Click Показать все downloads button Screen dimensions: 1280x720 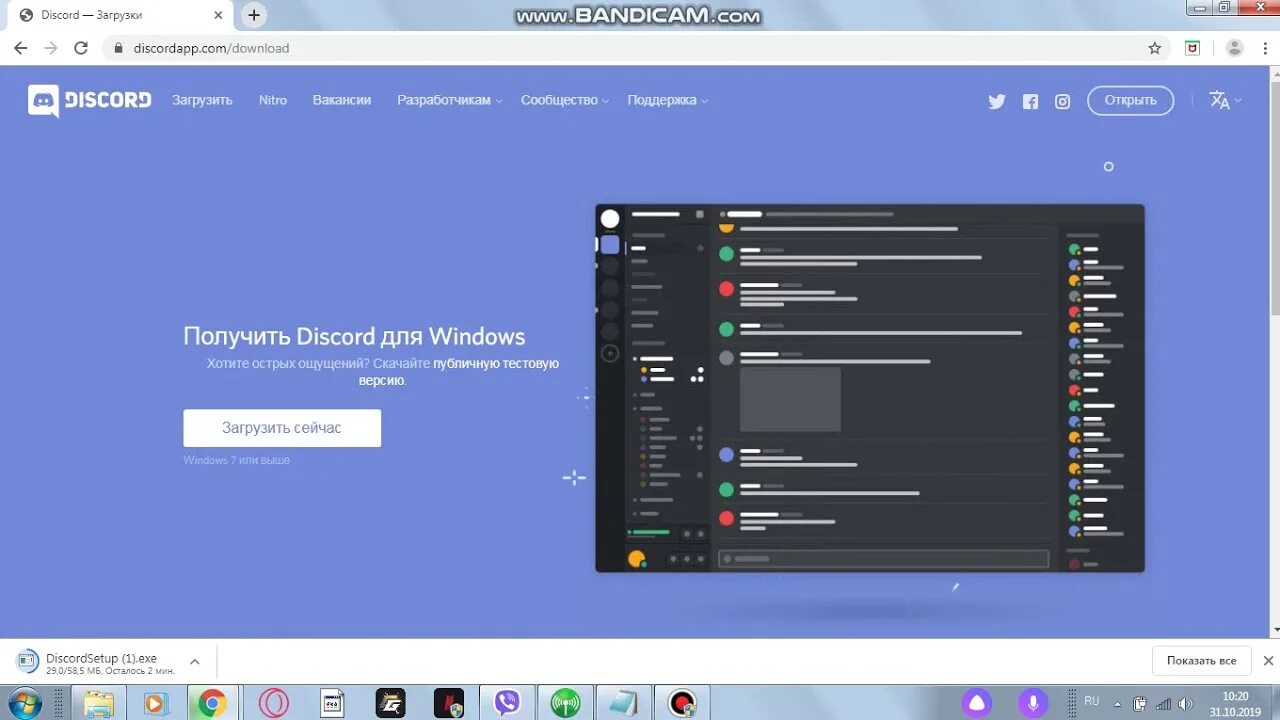tap(1201, 661)
